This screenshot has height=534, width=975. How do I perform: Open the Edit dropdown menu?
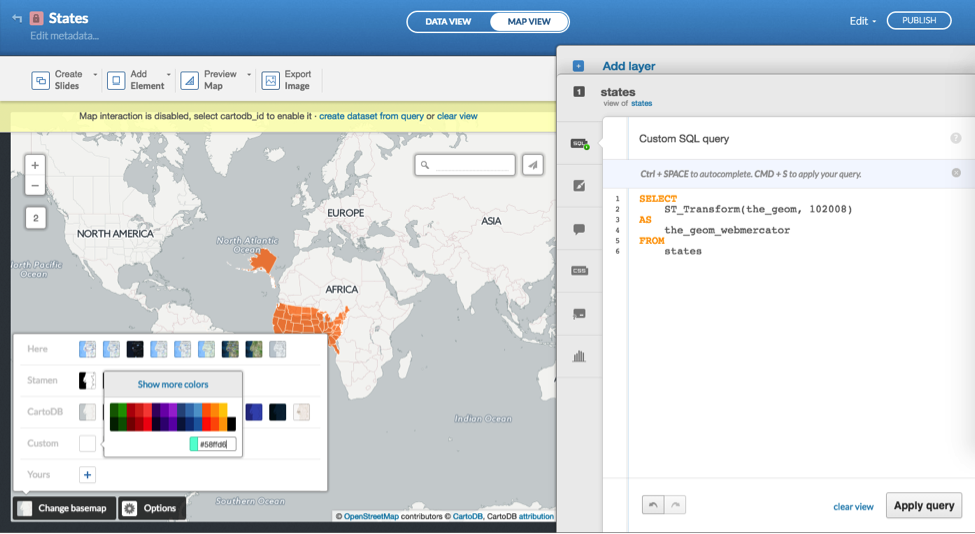pos(862,21)
